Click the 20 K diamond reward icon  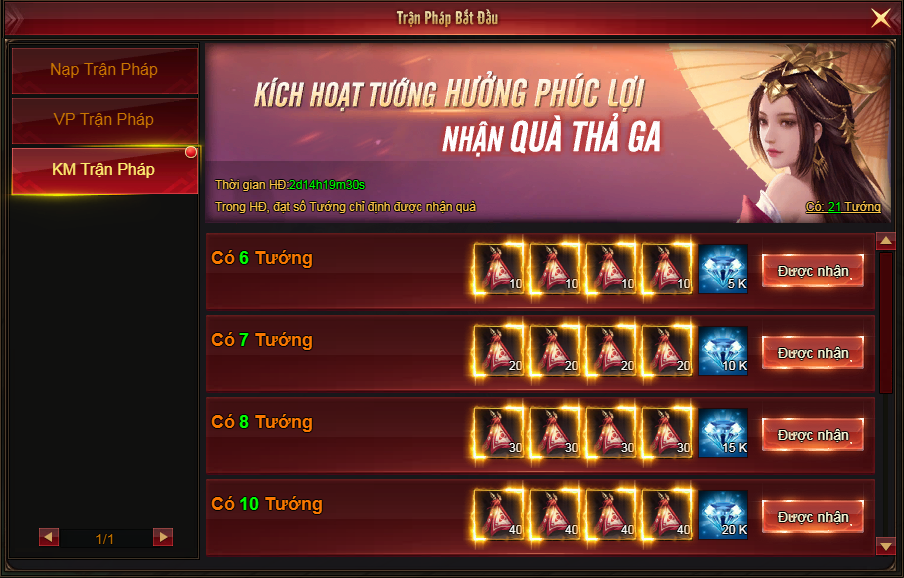[723, 515]
